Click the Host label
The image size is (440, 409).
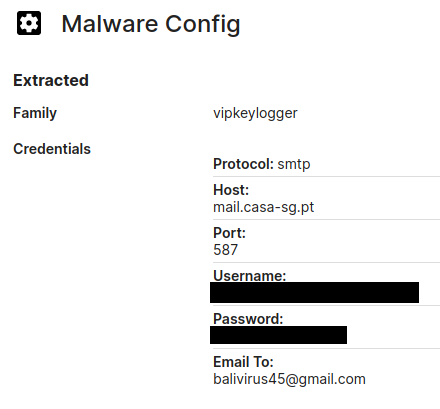coord(231,190)
